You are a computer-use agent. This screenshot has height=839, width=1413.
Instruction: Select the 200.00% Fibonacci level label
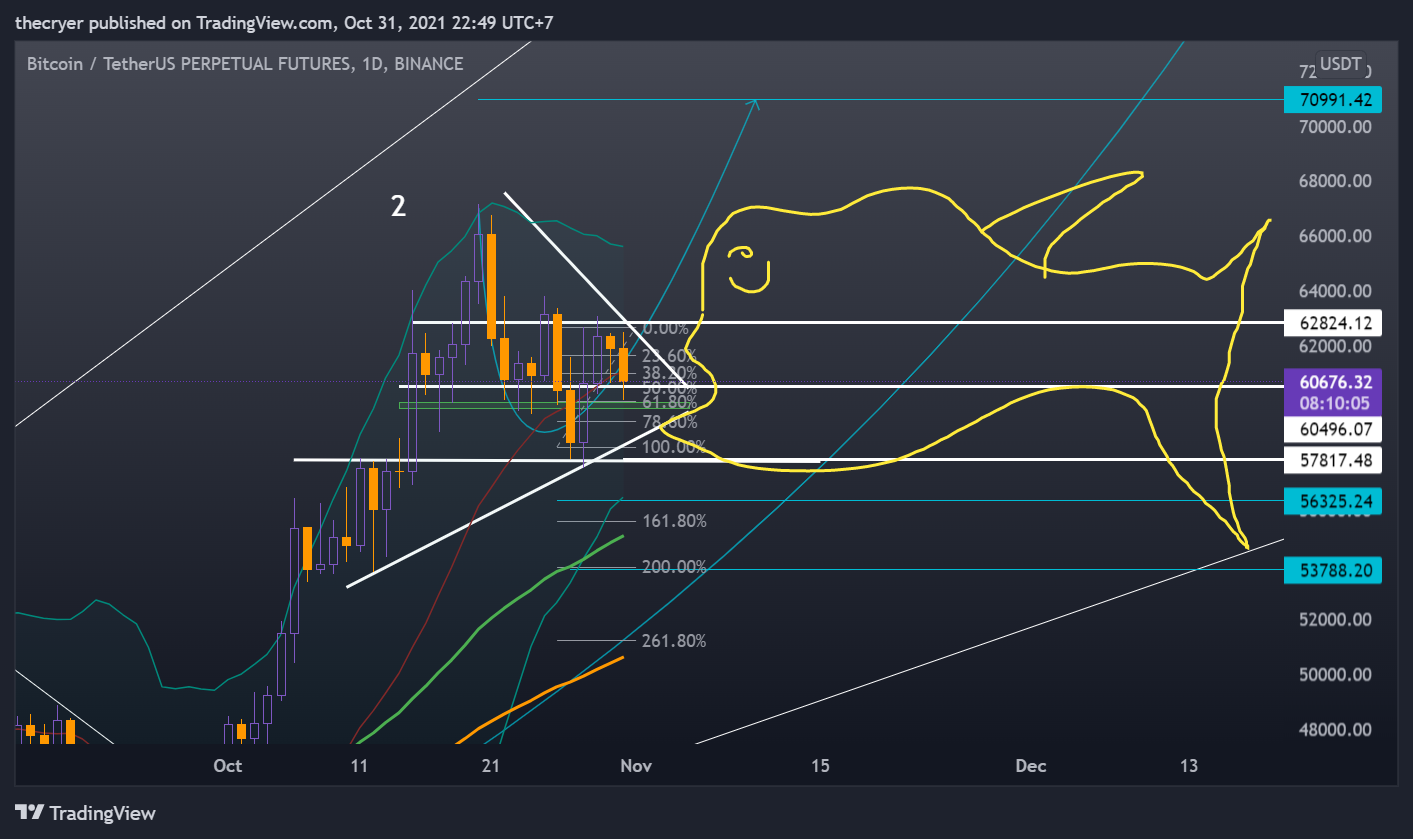tap(674, 567)
